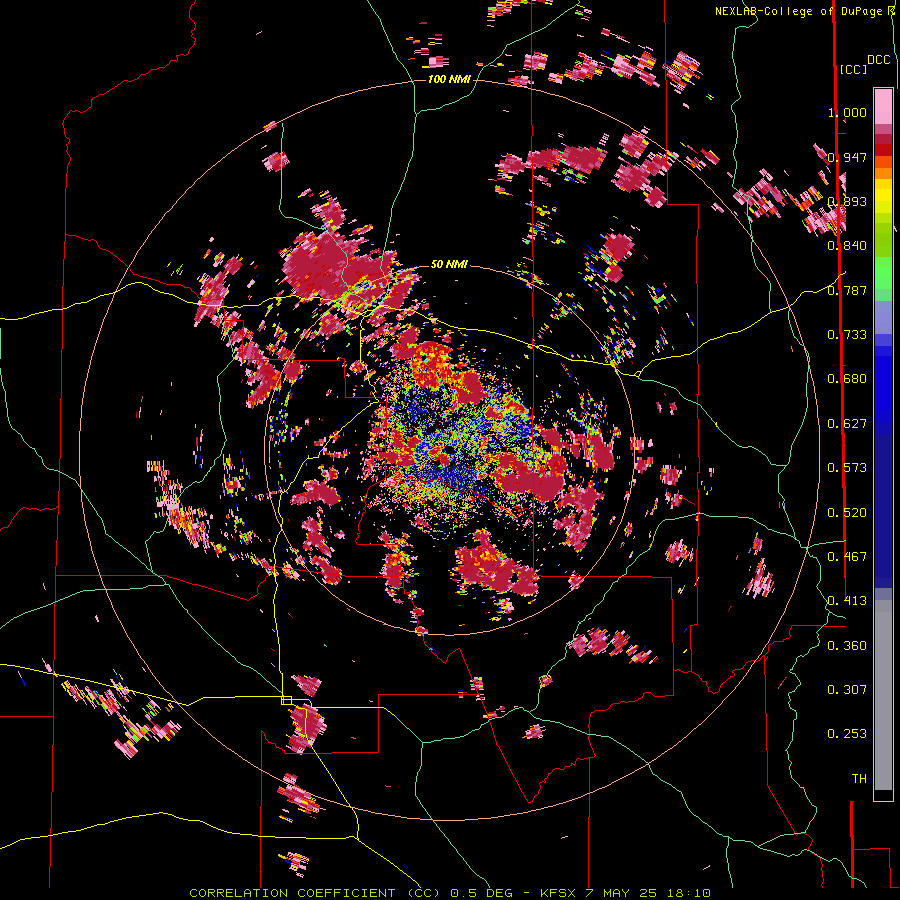Click the [CC] legend unit label

[x=853, y=69]
